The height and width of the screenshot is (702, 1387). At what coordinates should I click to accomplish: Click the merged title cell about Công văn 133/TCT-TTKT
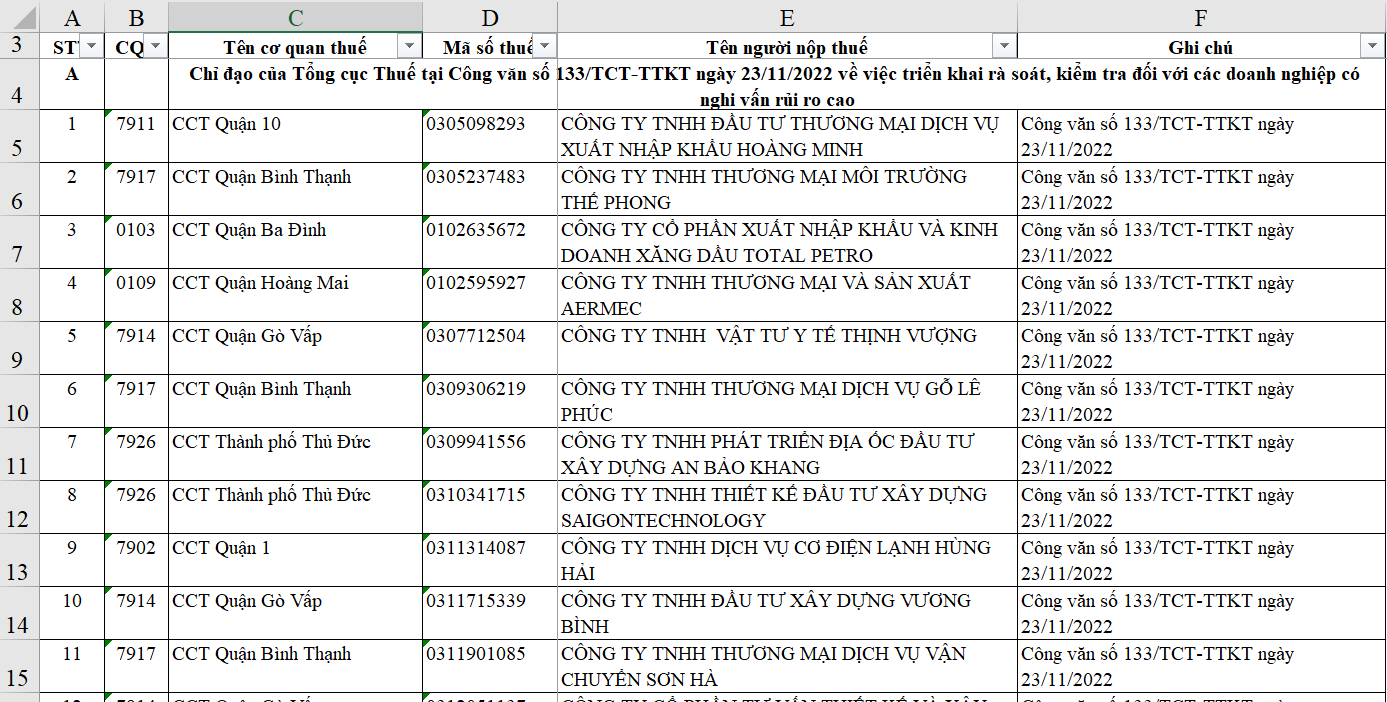point(777,85)
